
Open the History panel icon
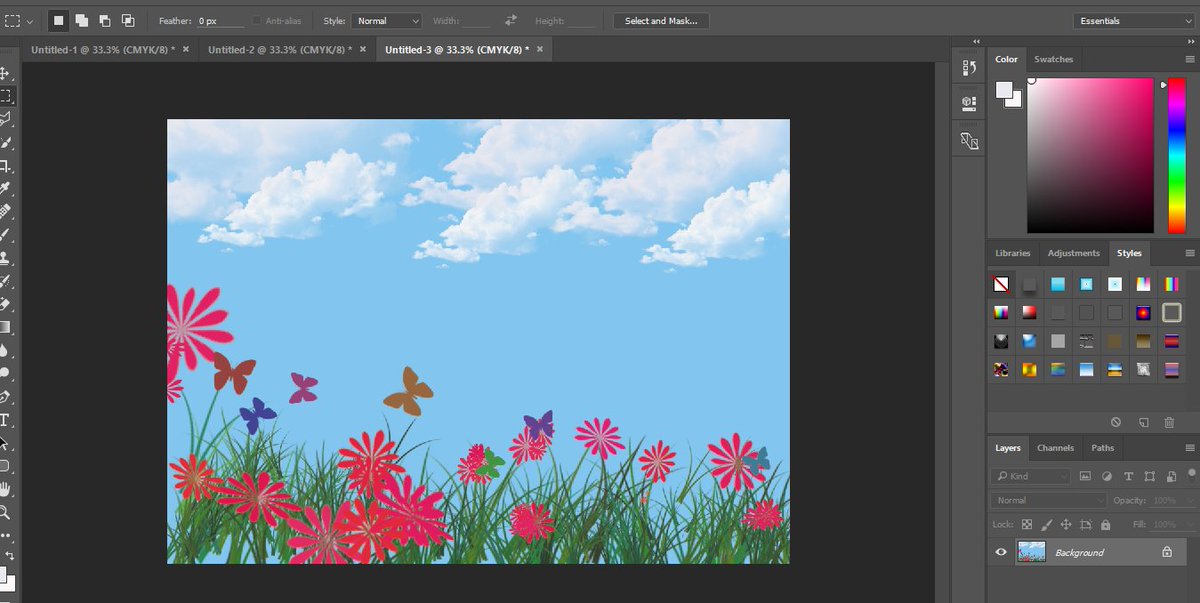tap(968, 68)
